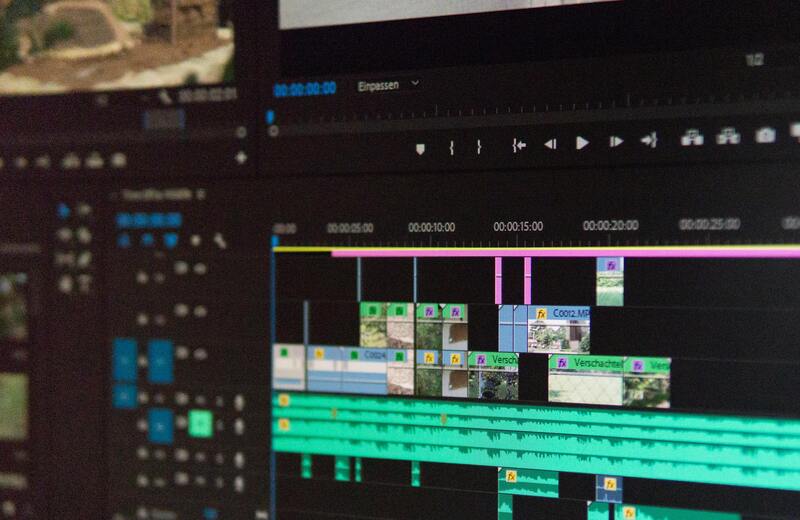
Task: Click the Mark Out bracket icon
Action: (479, 147)
